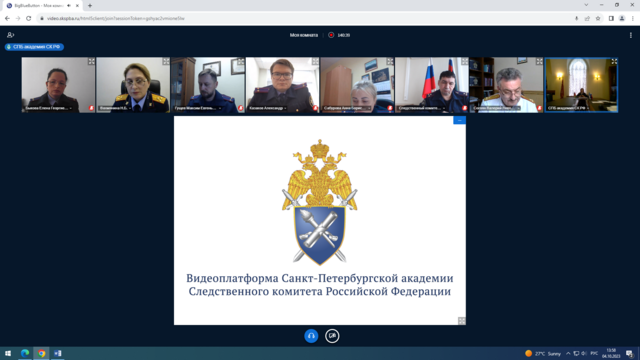Launch Microsoft Edge from taskbar
Viewport: 640px width, 360px height.
pos(25,353)
